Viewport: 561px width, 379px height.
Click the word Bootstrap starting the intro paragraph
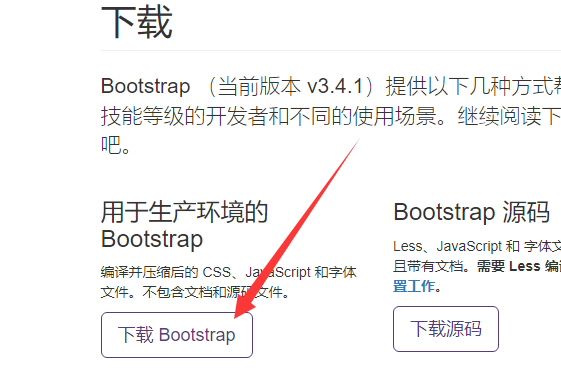pos(146,86)
